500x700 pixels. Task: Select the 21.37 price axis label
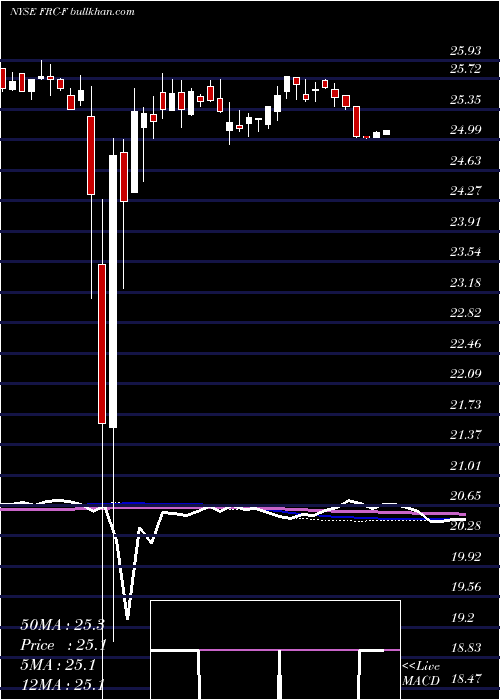pos(465,435)
